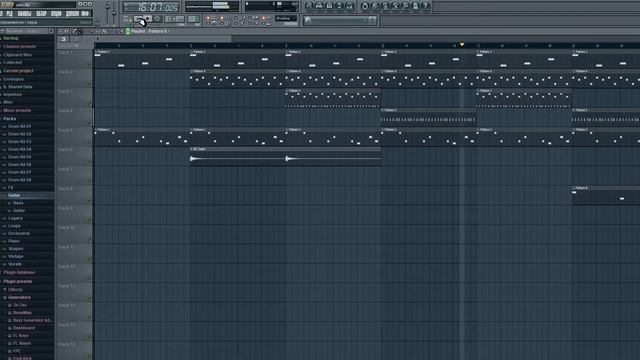
Task: Mute Track 6 with its green LED
Action: [90, 162]
